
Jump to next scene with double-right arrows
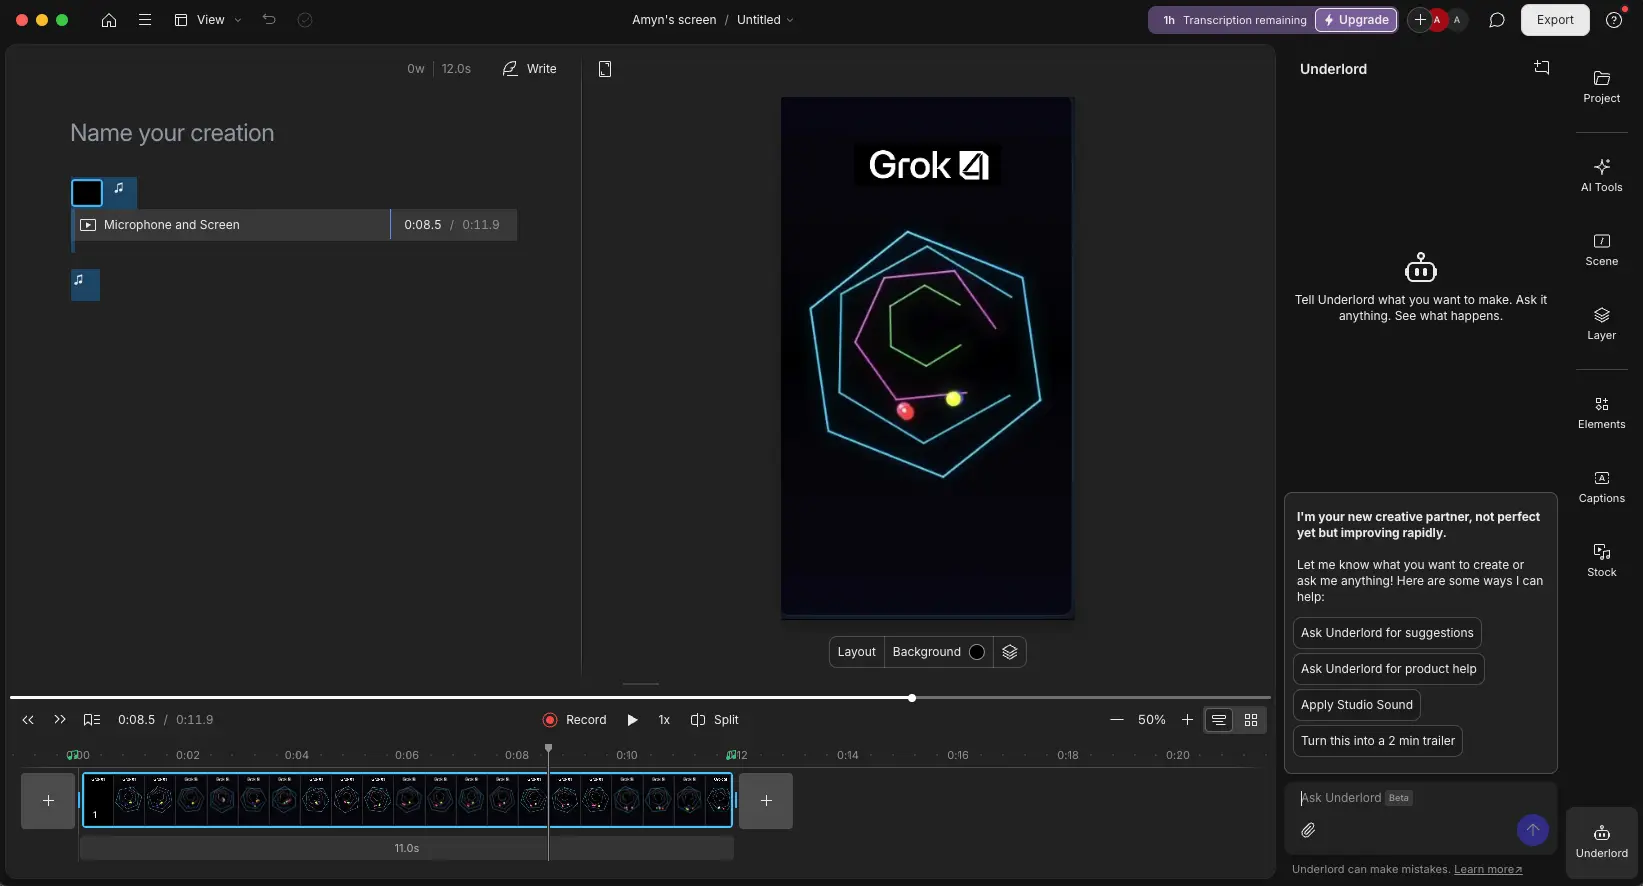60,720
